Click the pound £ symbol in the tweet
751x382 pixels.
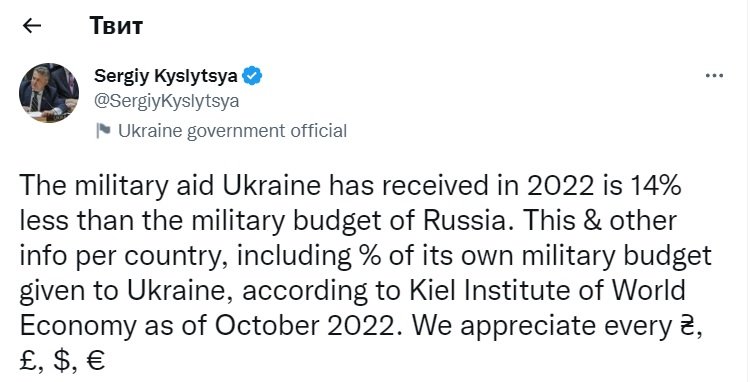pos(28,360)
